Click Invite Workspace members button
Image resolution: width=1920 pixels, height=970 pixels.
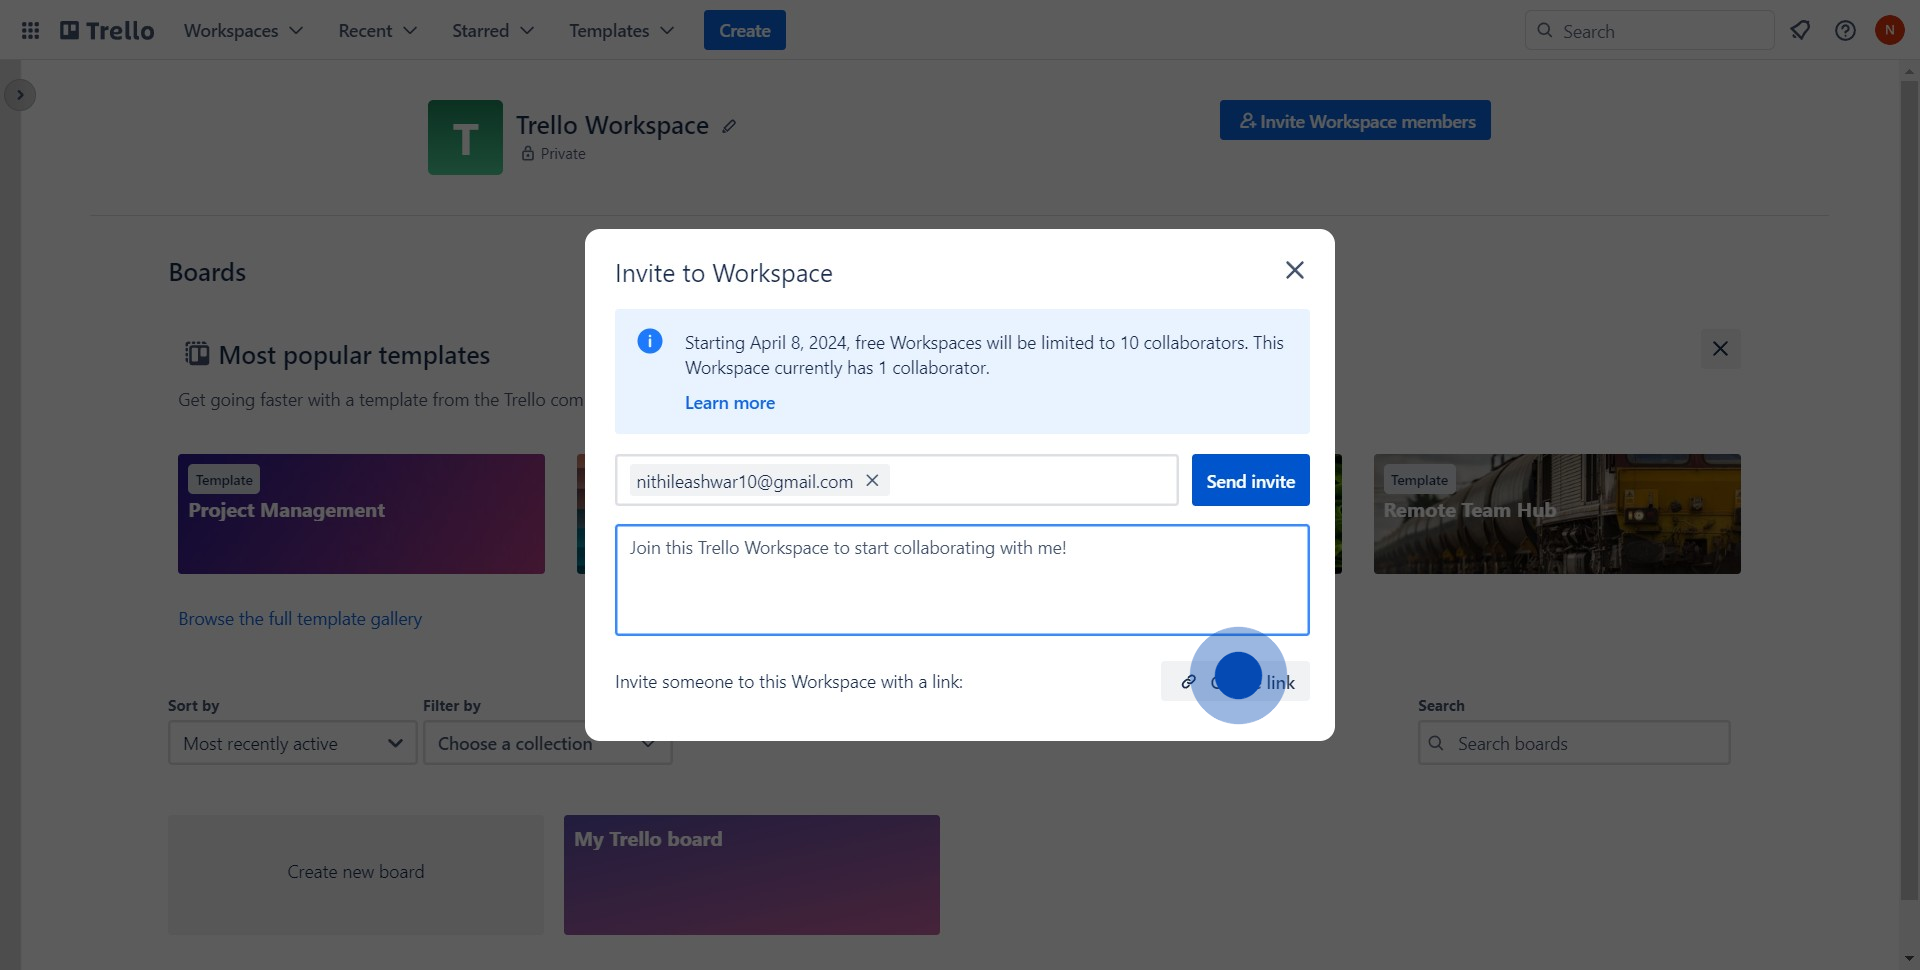(1355, 121)
